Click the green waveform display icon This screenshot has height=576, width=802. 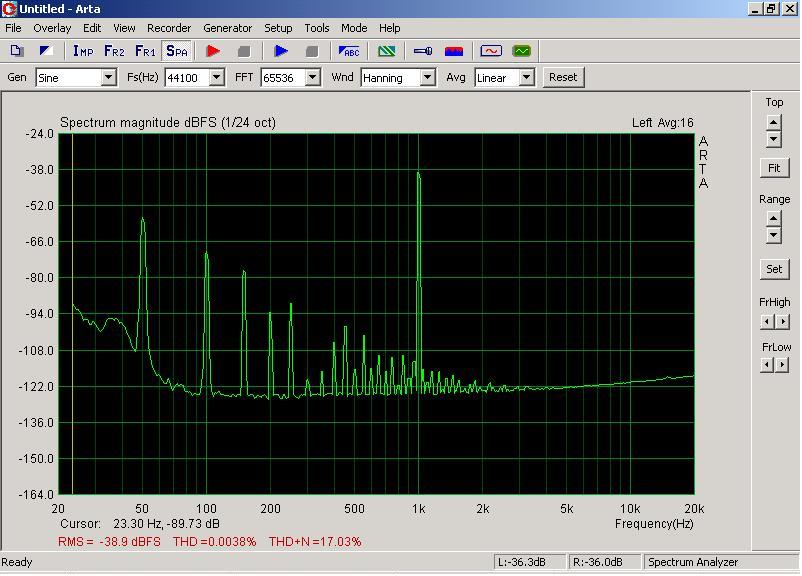coord(522,51)
